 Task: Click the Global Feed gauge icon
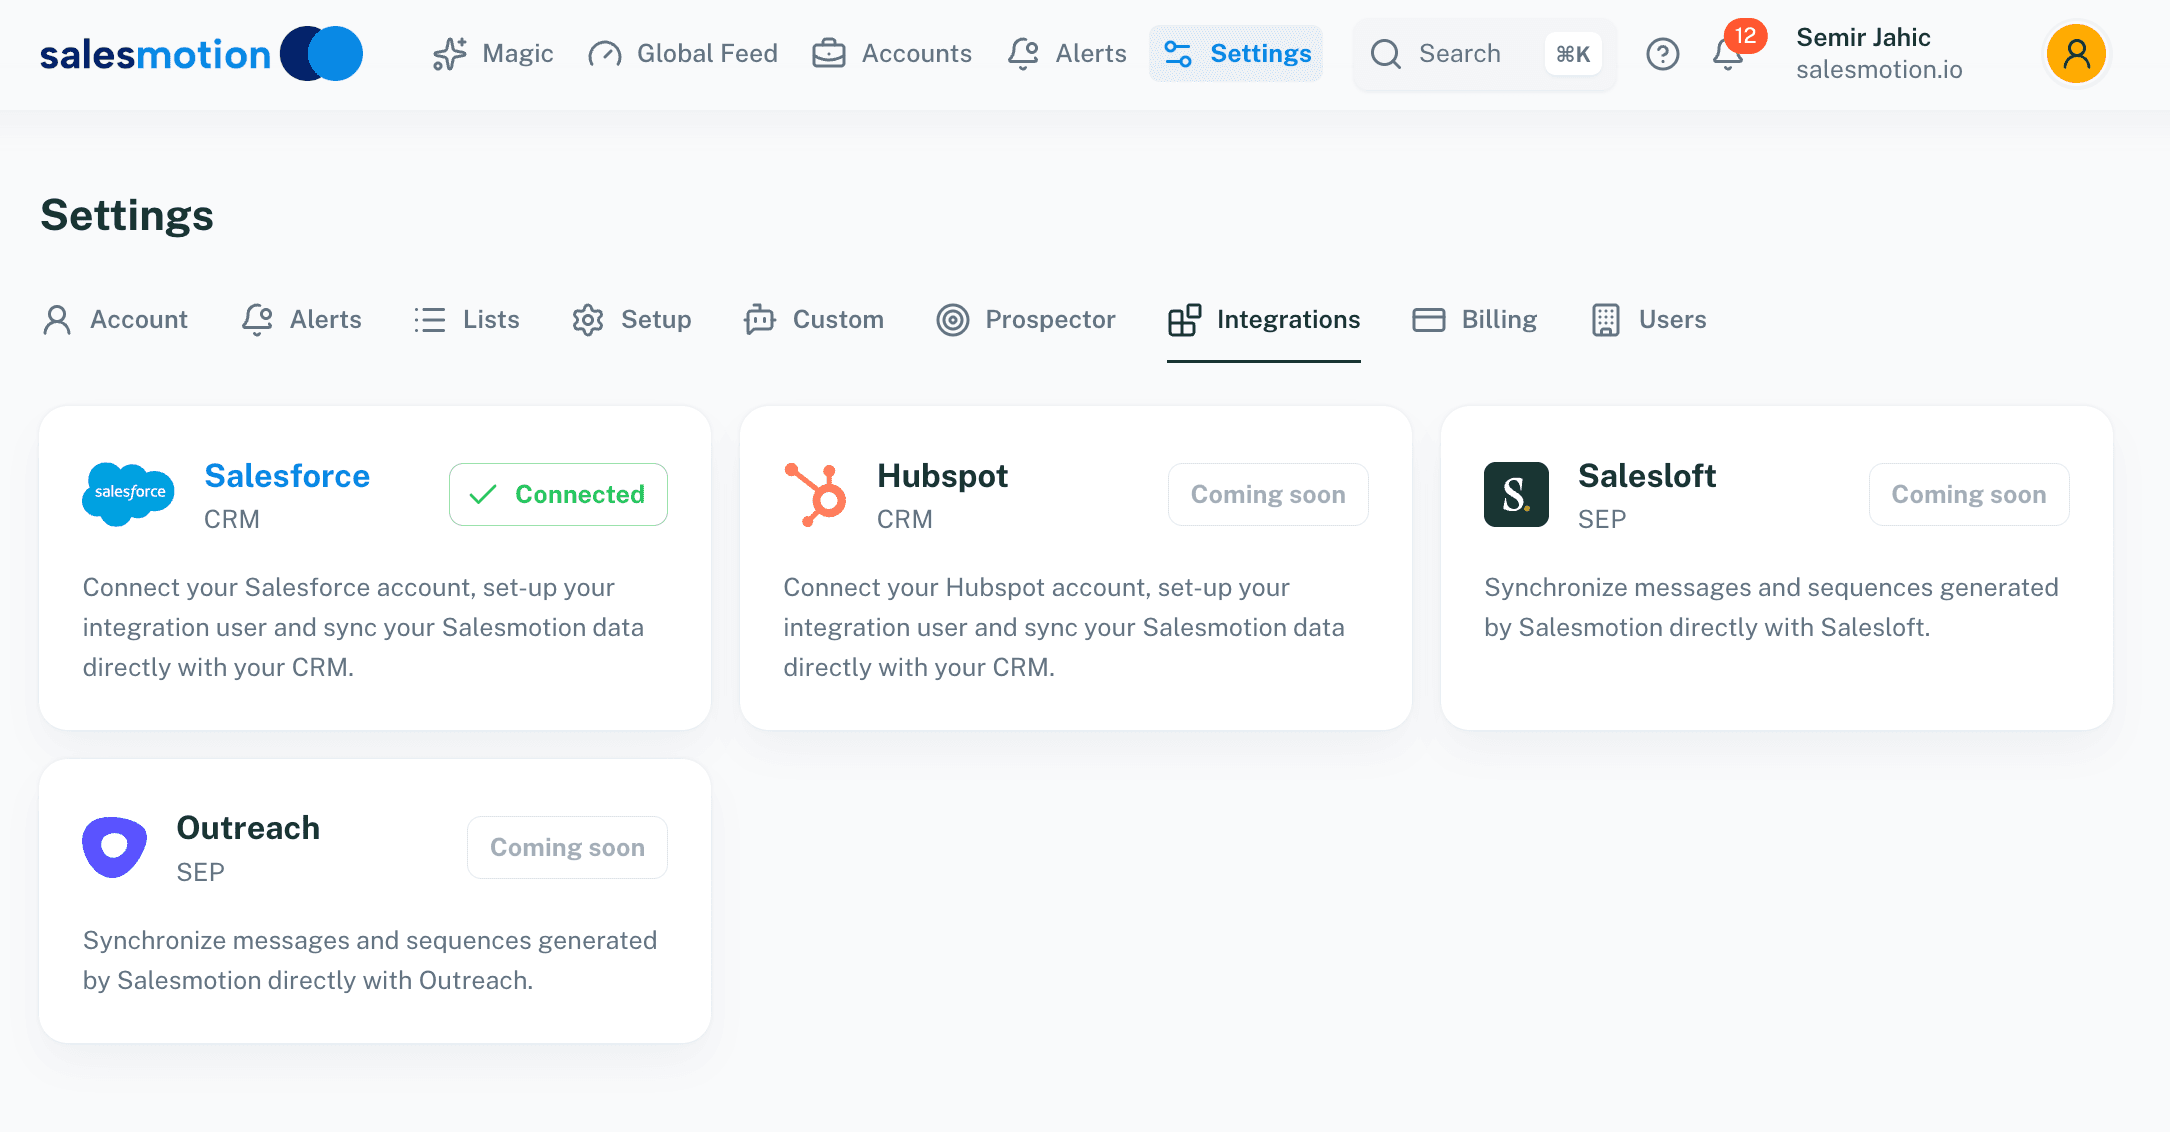coord(605,54)
